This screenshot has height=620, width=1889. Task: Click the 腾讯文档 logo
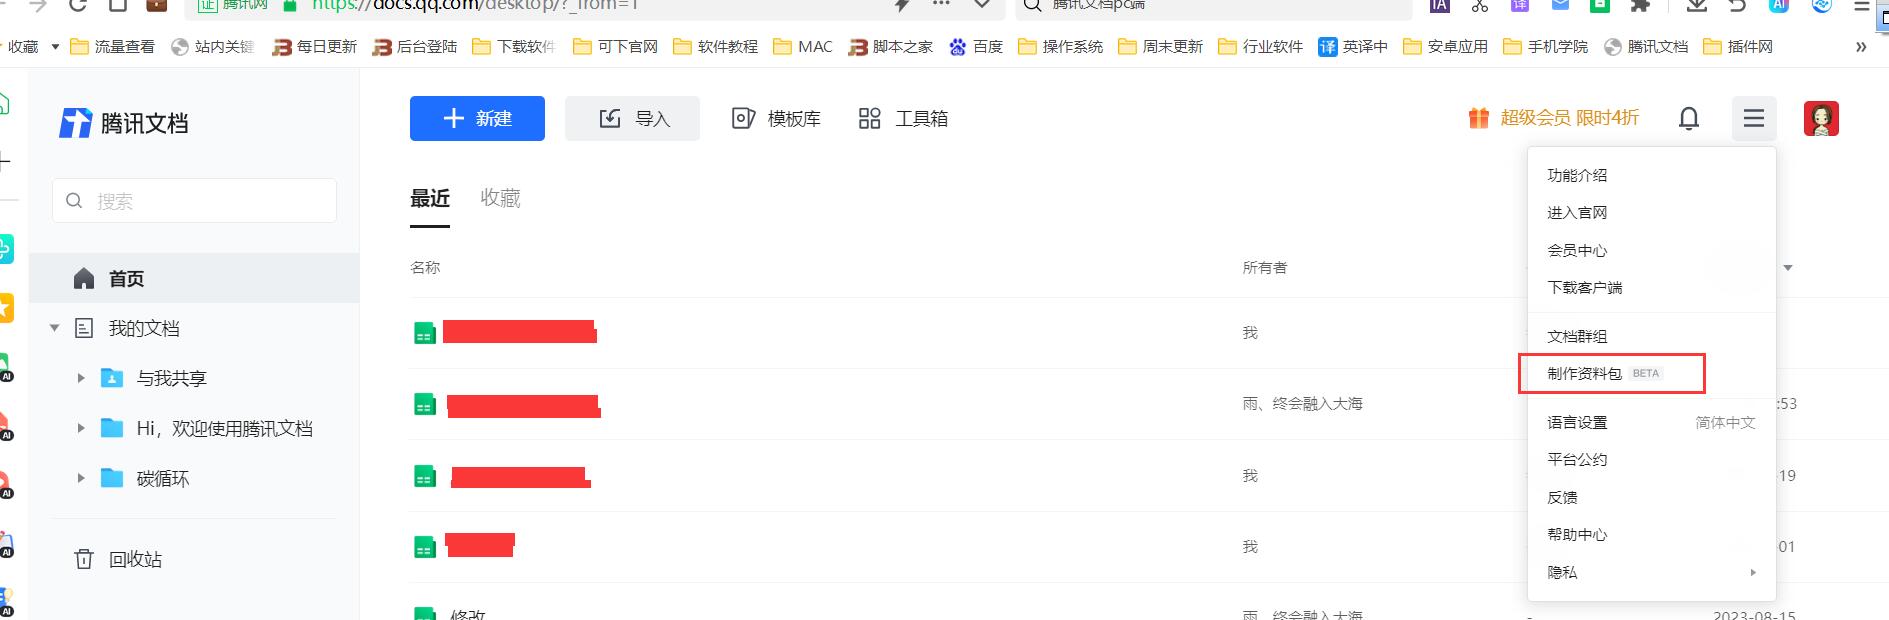[x=124, y=123]
